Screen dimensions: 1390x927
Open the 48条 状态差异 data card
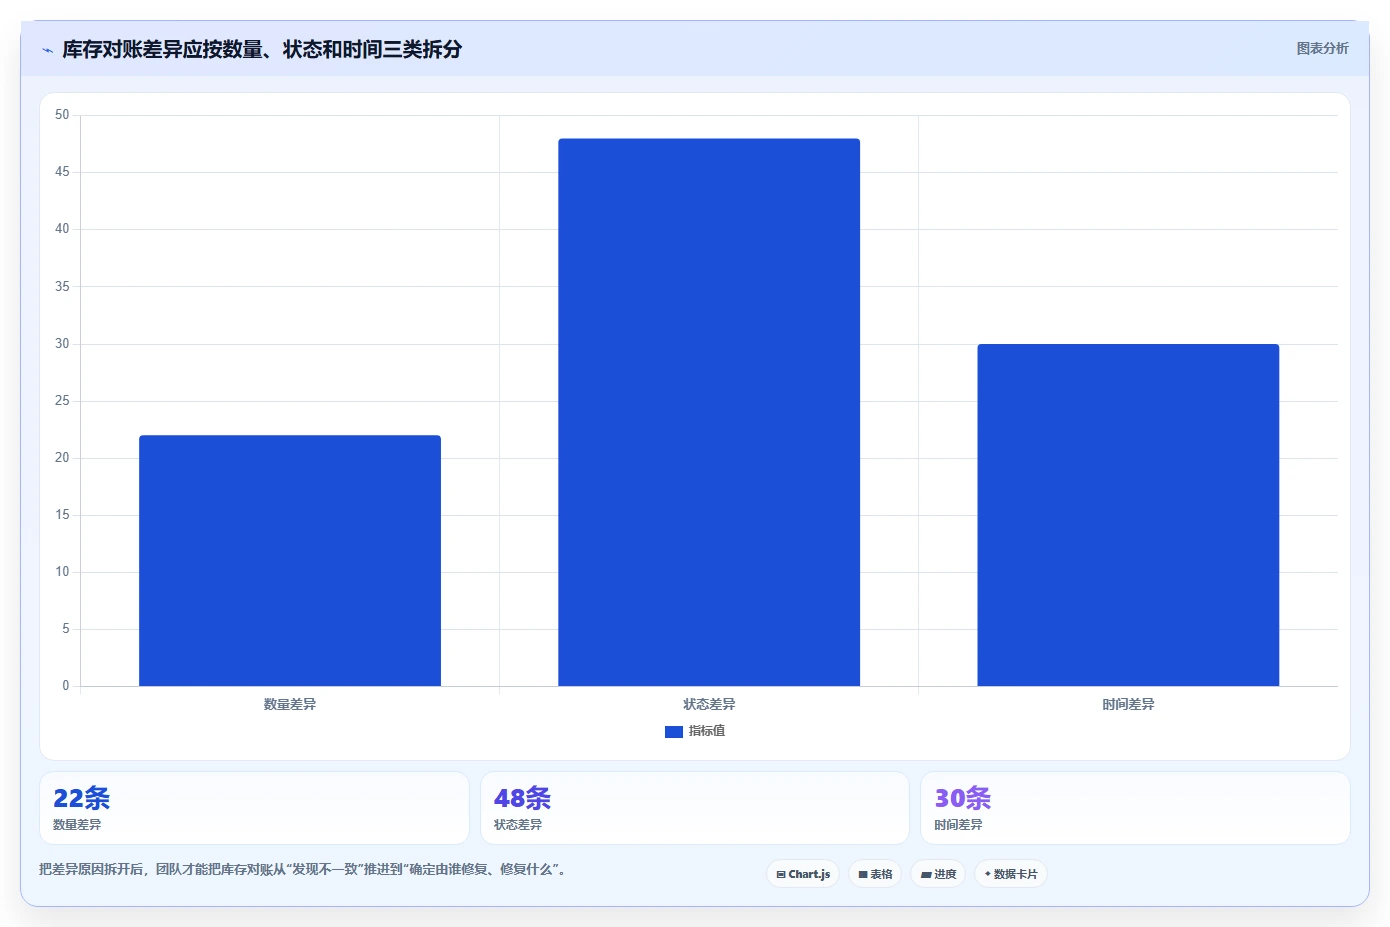coord(695,808)
